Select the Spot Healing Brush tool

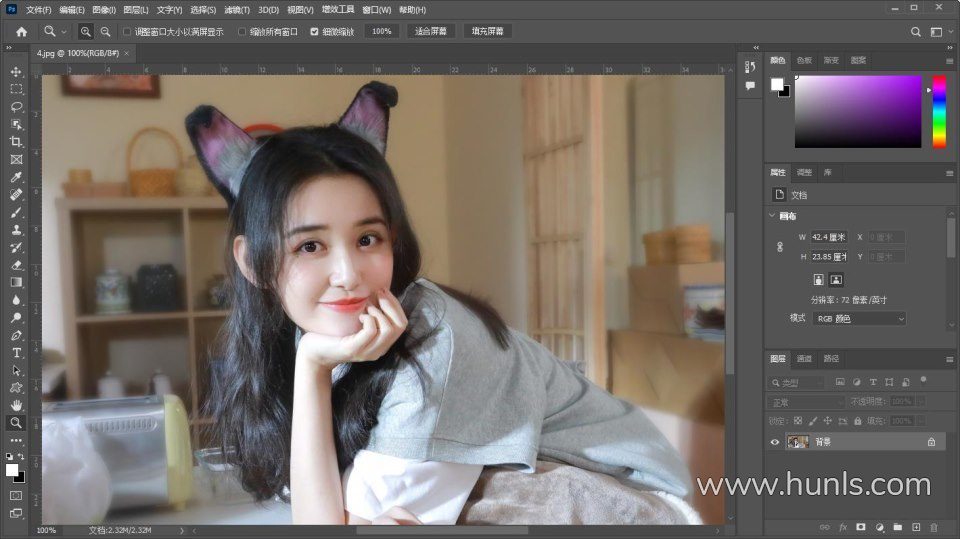tap(17, 195)
